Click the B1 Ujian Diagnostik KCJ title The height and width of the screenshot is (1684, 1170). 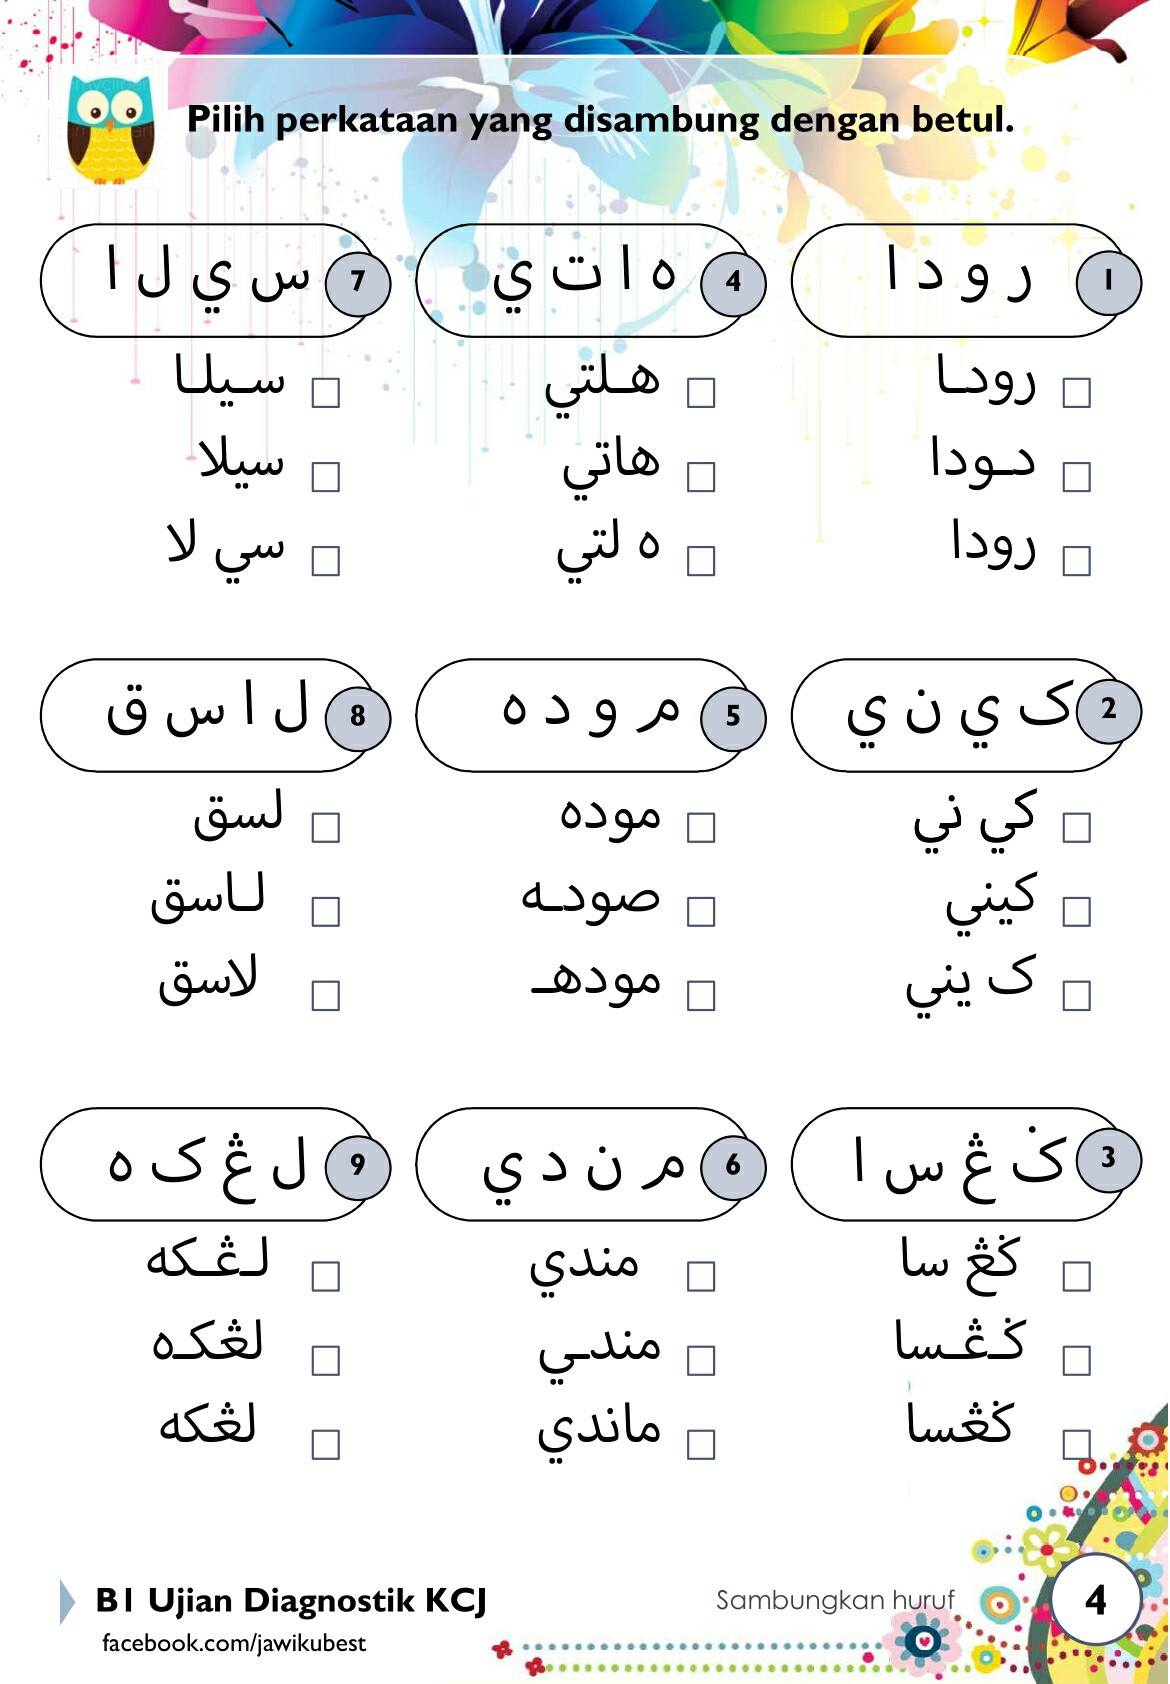tap(291, 1600)
